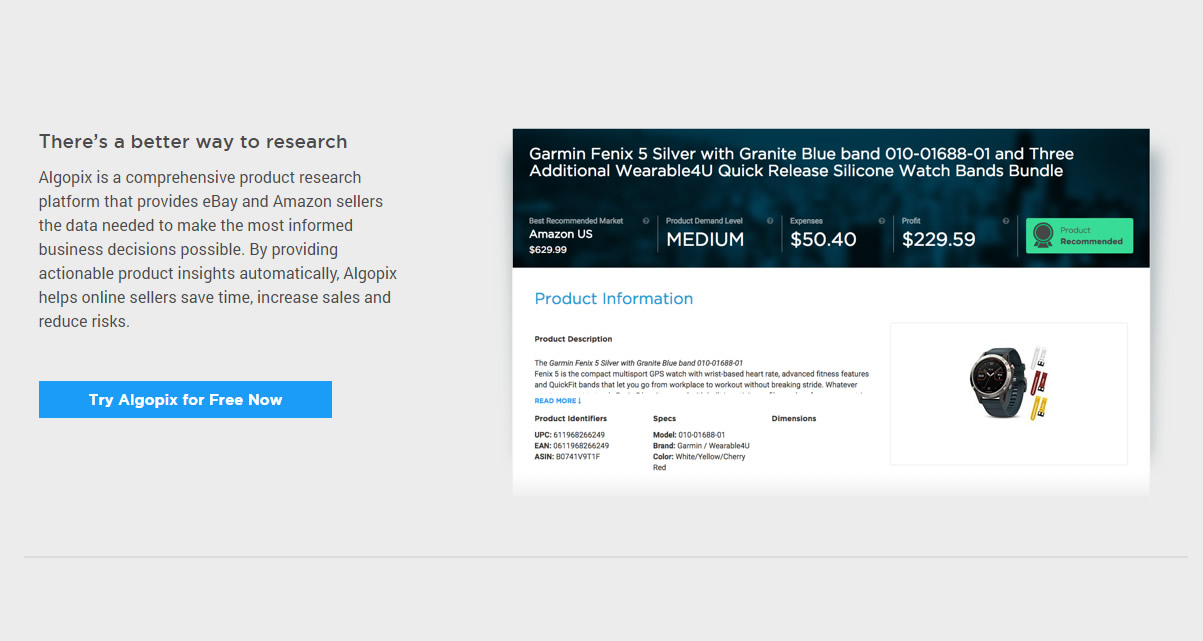Click the Product Identifiers column heading

point(571,419)
